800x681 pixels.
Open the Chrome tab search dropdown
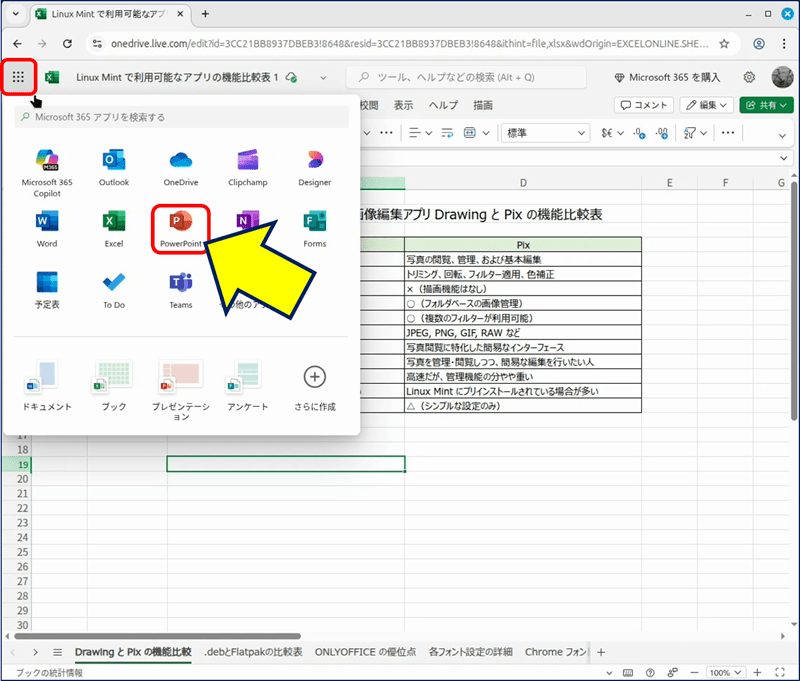[16, 14]
